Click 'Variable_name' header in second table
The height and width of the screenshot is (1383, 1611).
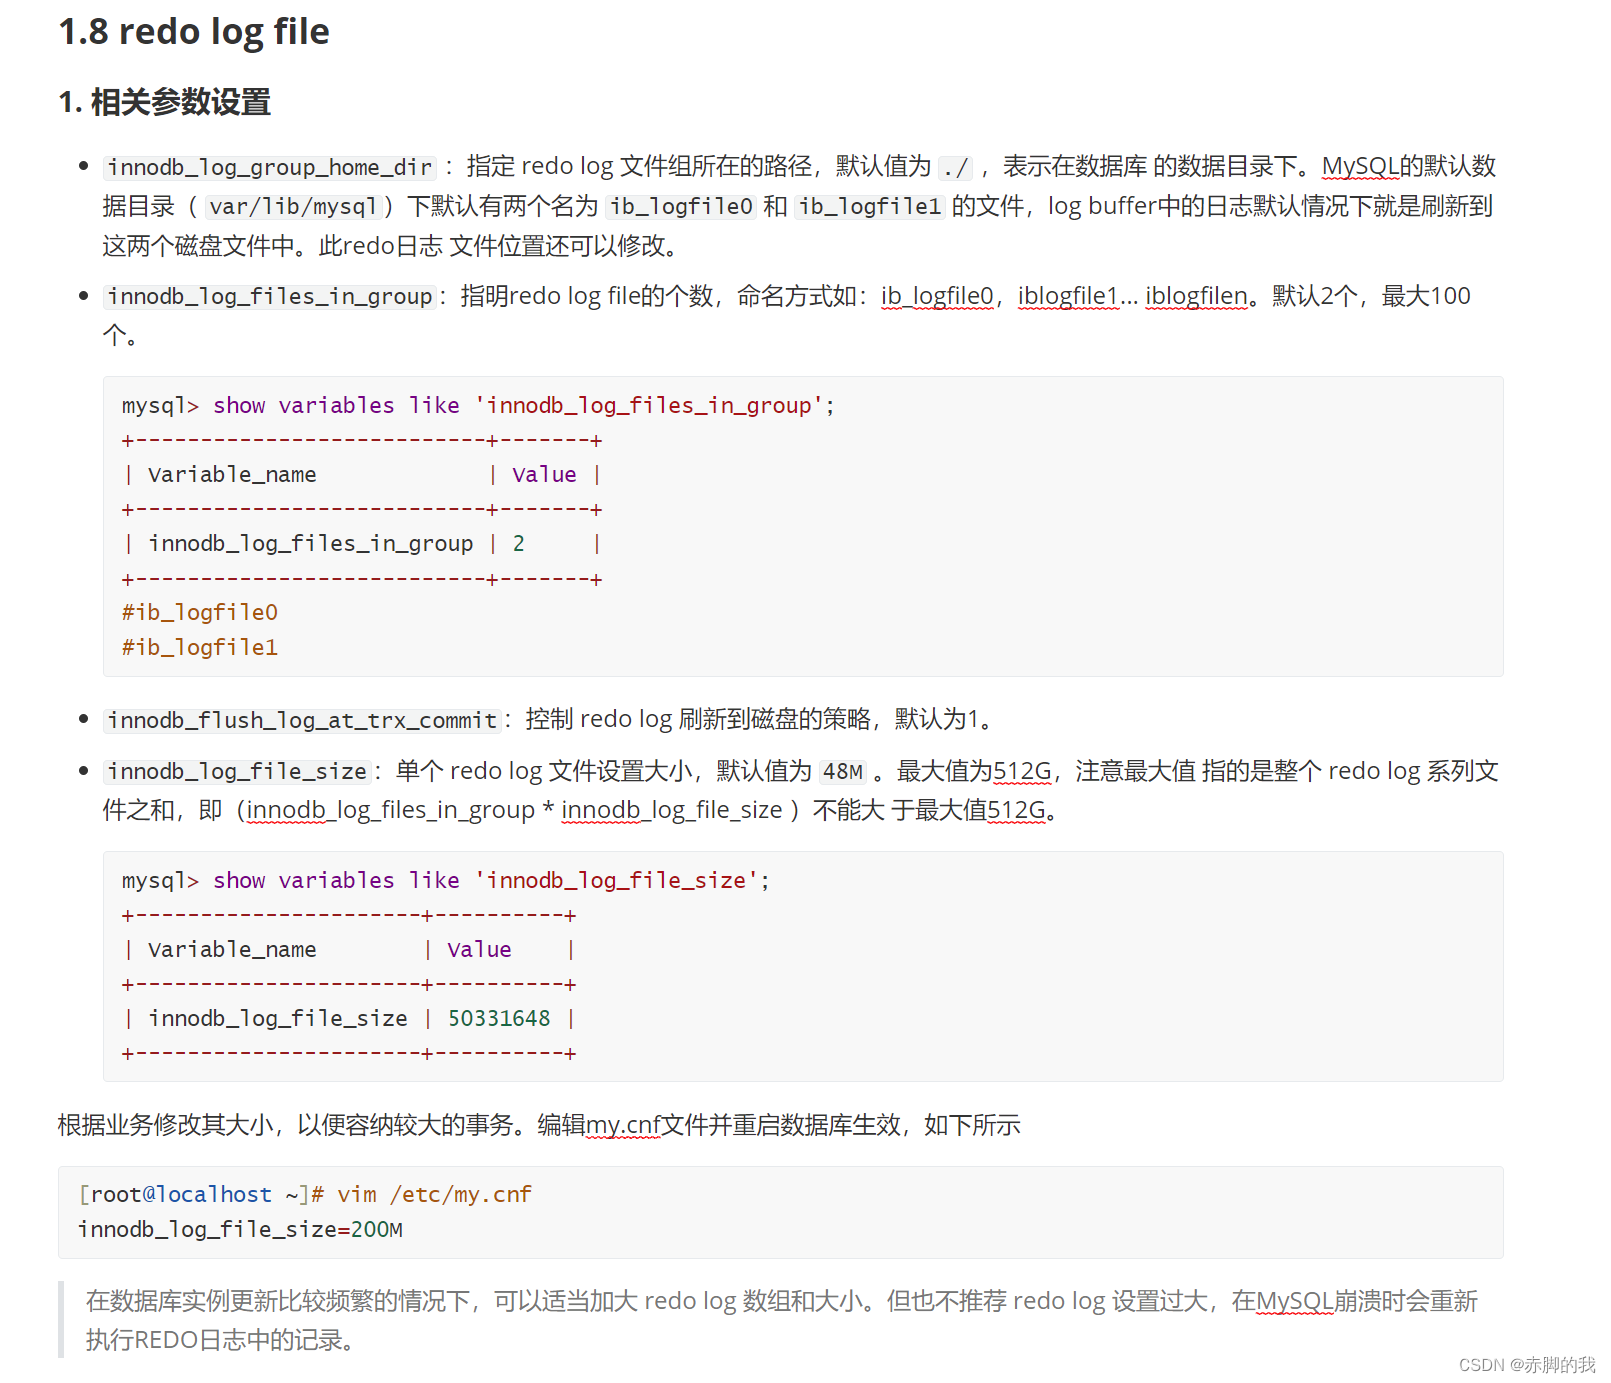coord(232,950)
